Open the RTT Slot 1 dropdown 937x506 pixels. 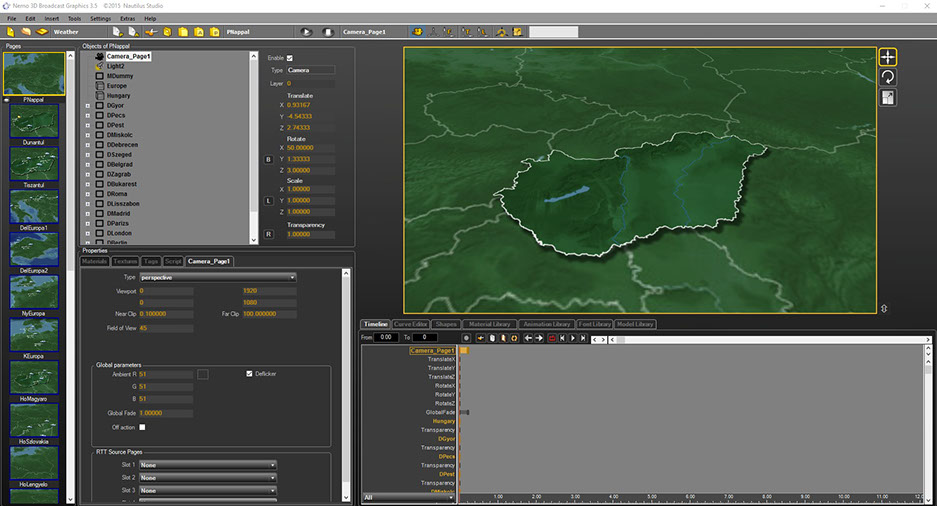208,465
